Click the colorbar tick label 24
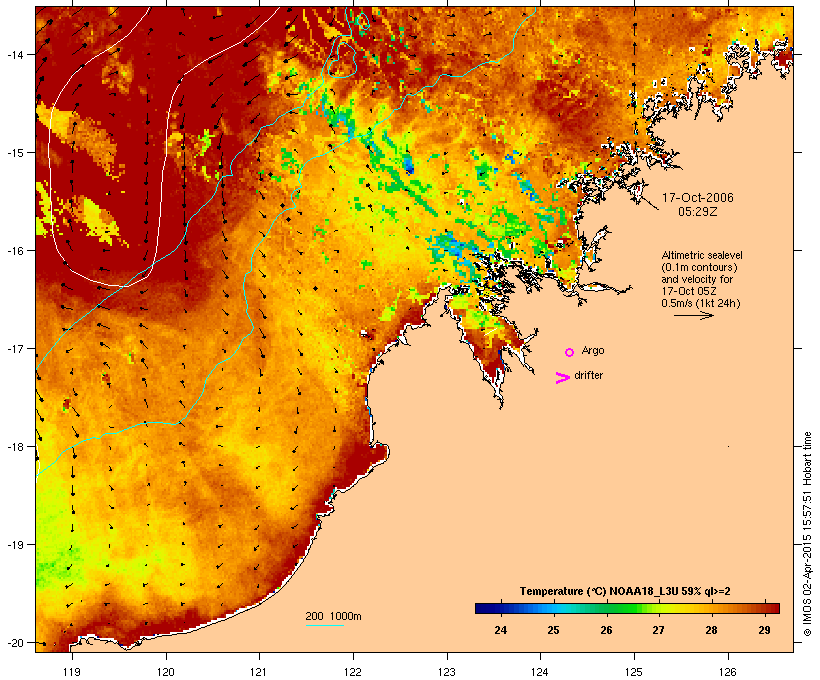 [x=500, y=630]
